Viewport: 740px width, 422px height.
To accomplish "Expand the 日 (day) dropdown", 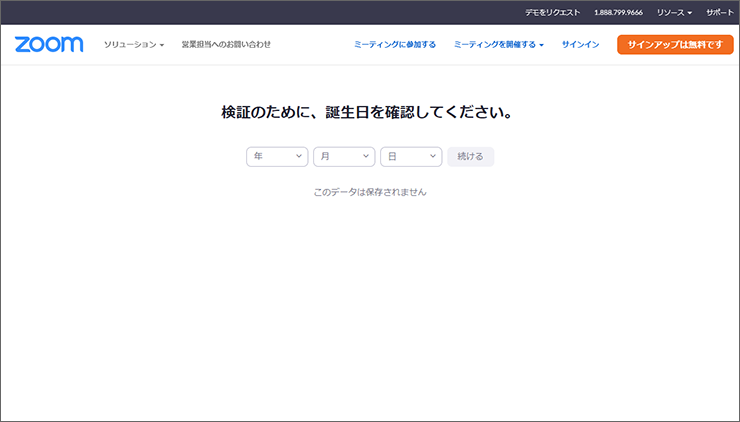I will pyautogui.click(x=411, y=157).
